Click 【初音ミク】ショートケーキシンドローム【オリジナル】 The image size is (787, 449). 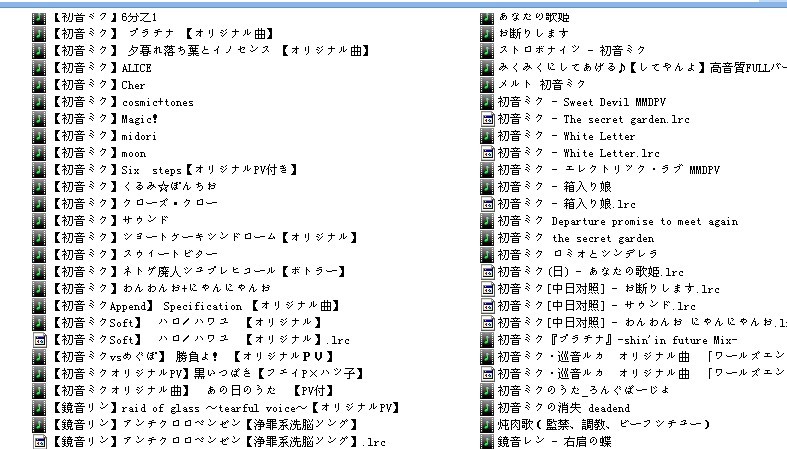pos(205,237)
